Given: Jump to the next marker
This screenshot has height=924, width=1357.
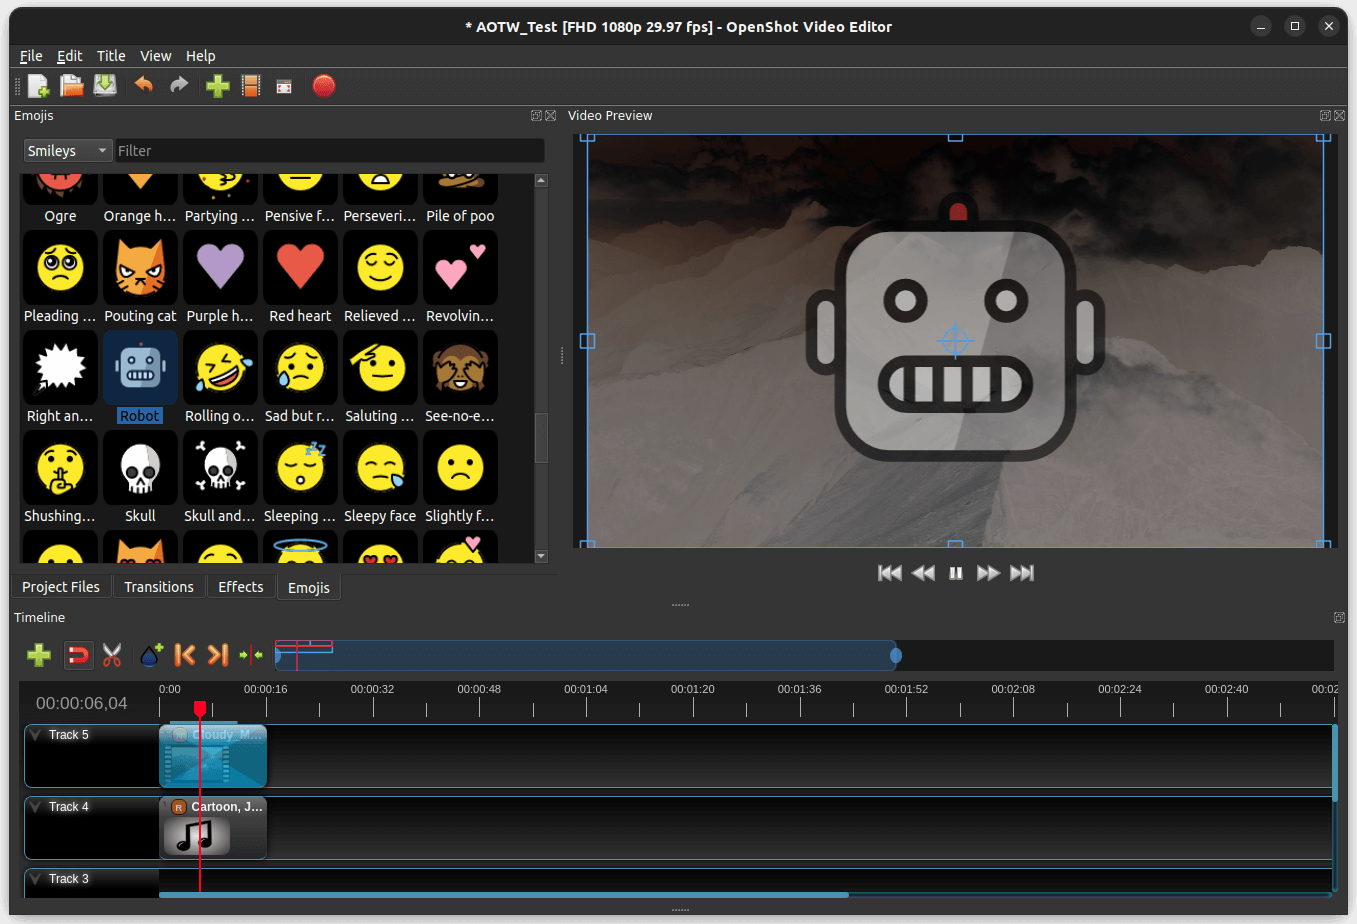Looking at the screenshot, I should click(218, 655).
